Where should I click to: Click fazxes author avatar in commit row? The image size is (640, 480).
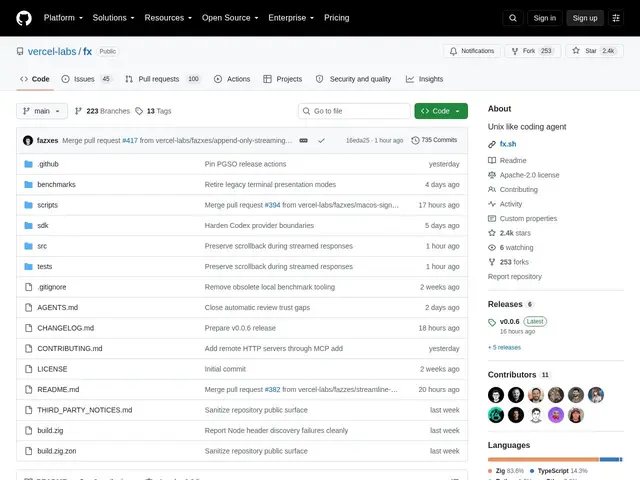(28, 140)
